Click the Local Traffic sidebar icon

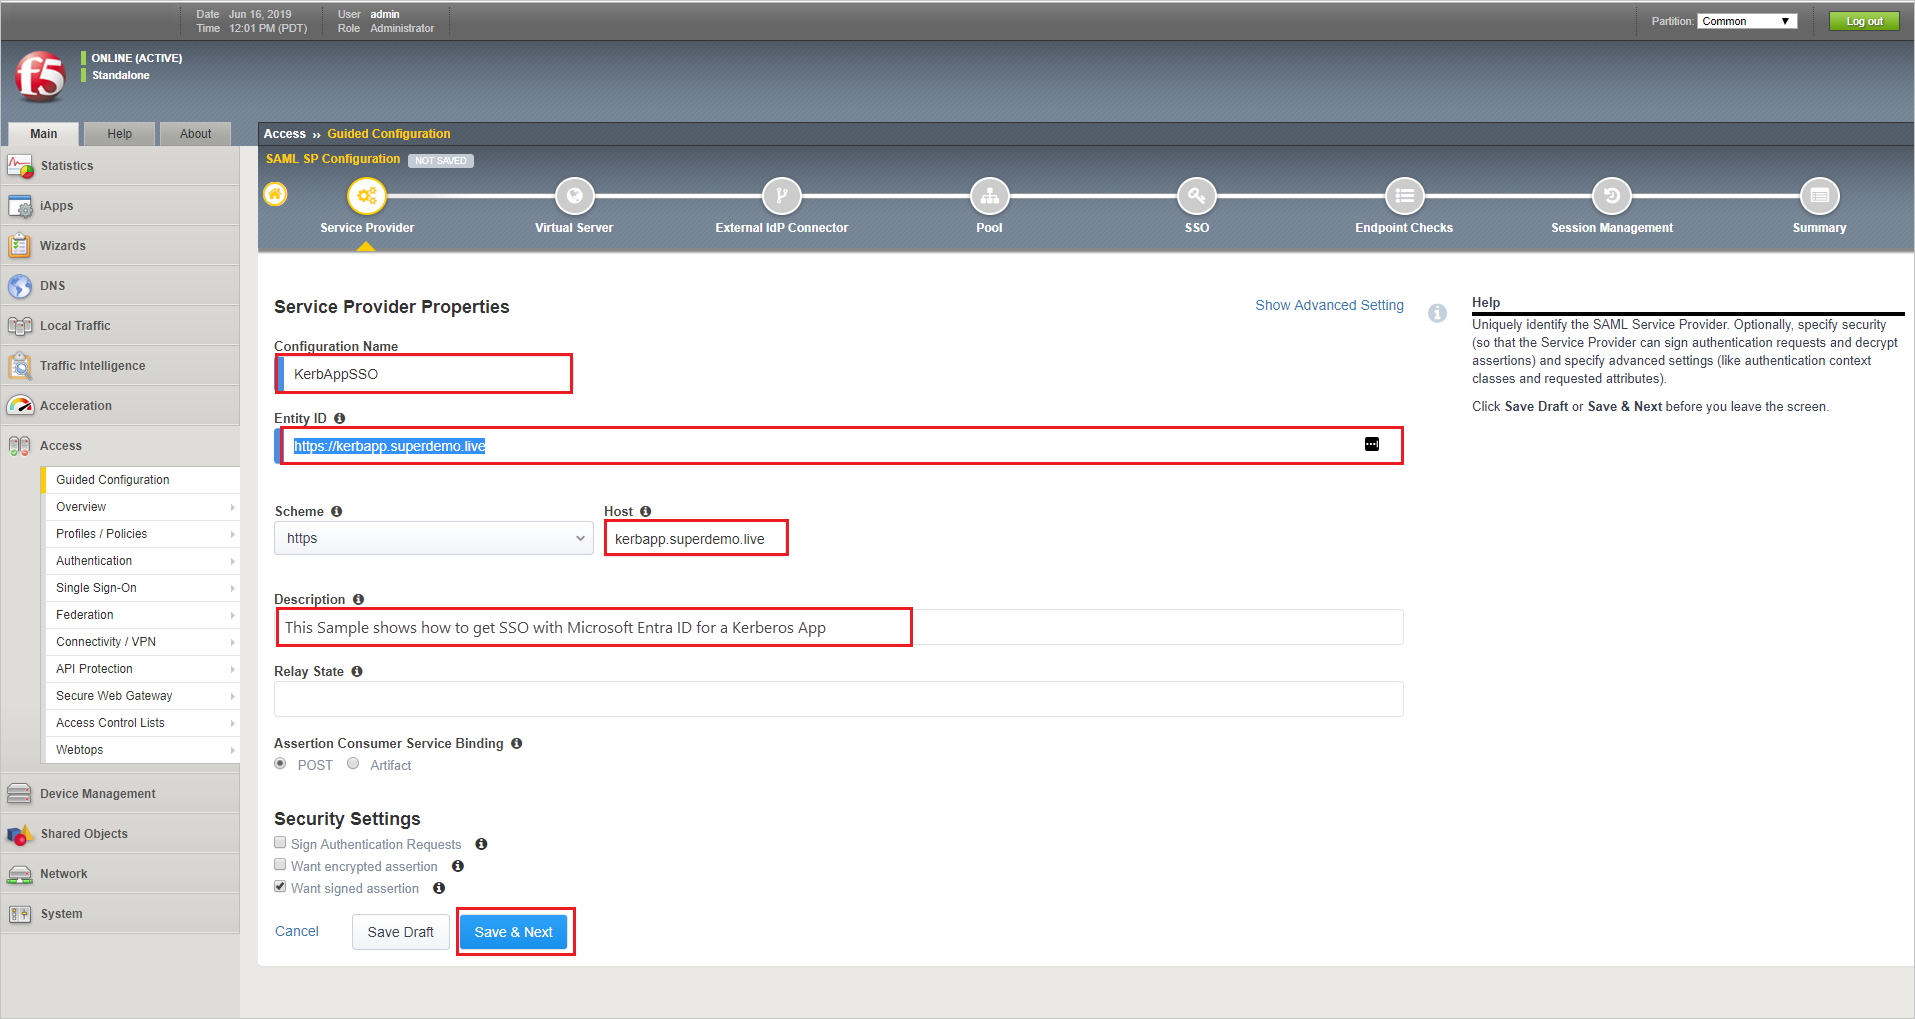coord(20,326)
